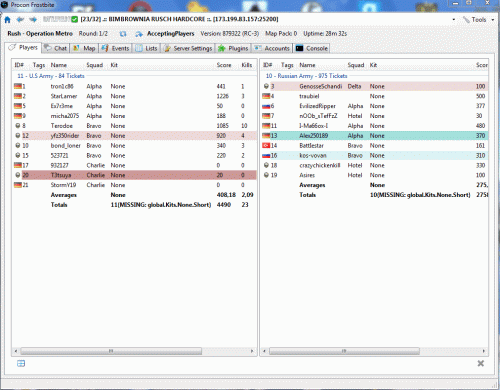Open the server connection dropdown arrow
Image resolution: width=500 pixels, height=390 pixels.
point(454,20)
